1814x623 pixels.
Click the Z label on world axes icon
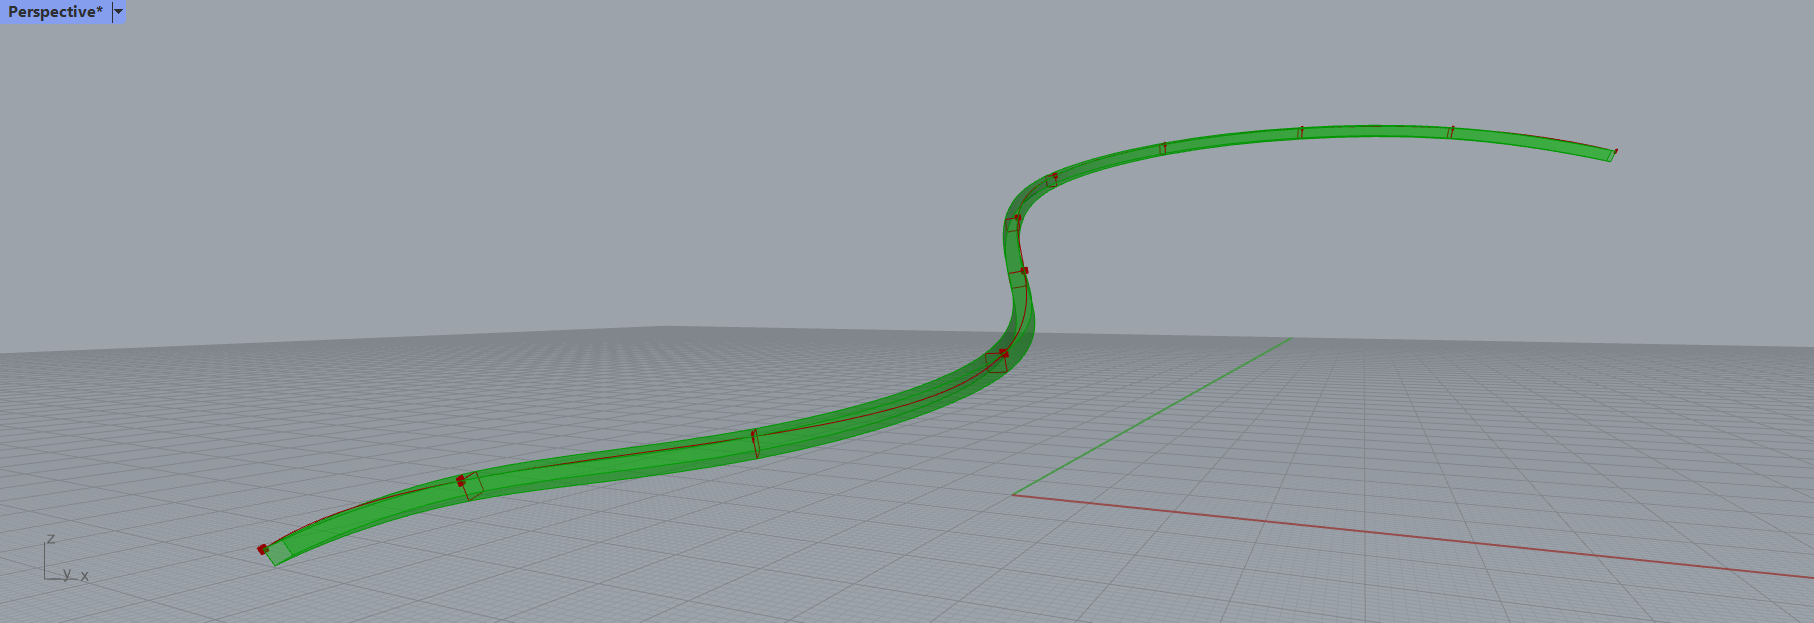[x=51, y=539]
